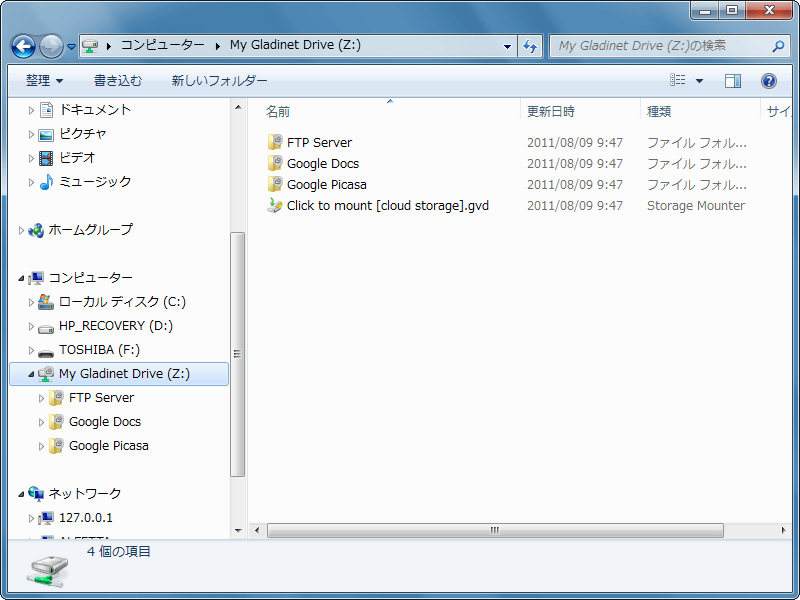Collapse My Gladinet Drive (Z:) in tree
This screenshot has width=800, height=600.
point(31,374)
